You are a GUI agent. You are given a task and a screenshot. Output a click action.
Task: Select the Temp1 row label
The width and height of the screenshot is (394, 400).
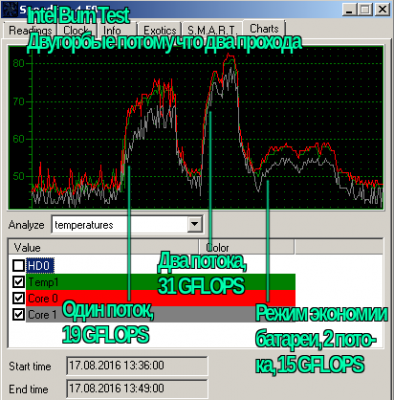click(43, 282)
